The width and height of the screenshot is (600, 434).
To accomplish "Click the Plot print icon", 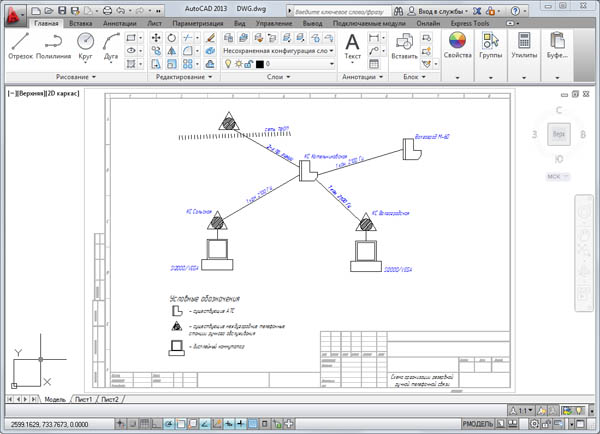I will [x=108, y=11].
